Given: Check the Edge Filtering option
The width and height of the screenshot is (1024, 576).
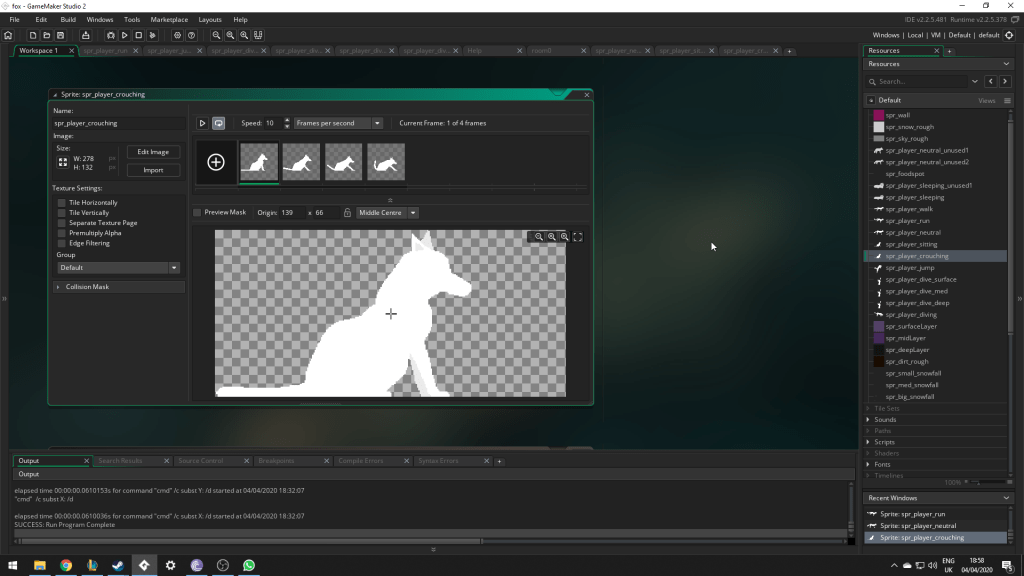Looking at the screenshot, I should tap(62, 243).
